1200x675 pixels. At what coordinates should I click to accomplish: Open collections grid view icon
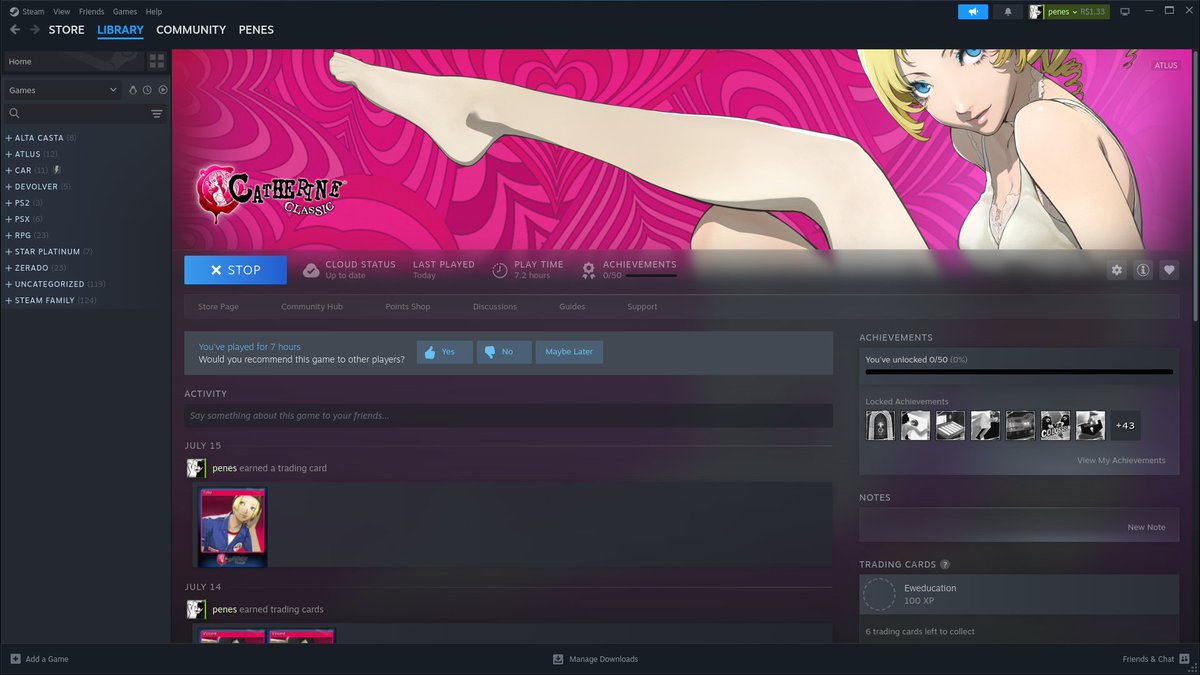(x=157, y=62)
